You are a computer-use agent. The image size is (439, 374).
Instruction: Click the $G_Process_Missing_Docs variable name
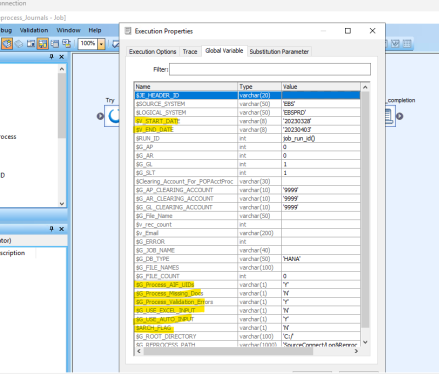click(x=169, y=293)
